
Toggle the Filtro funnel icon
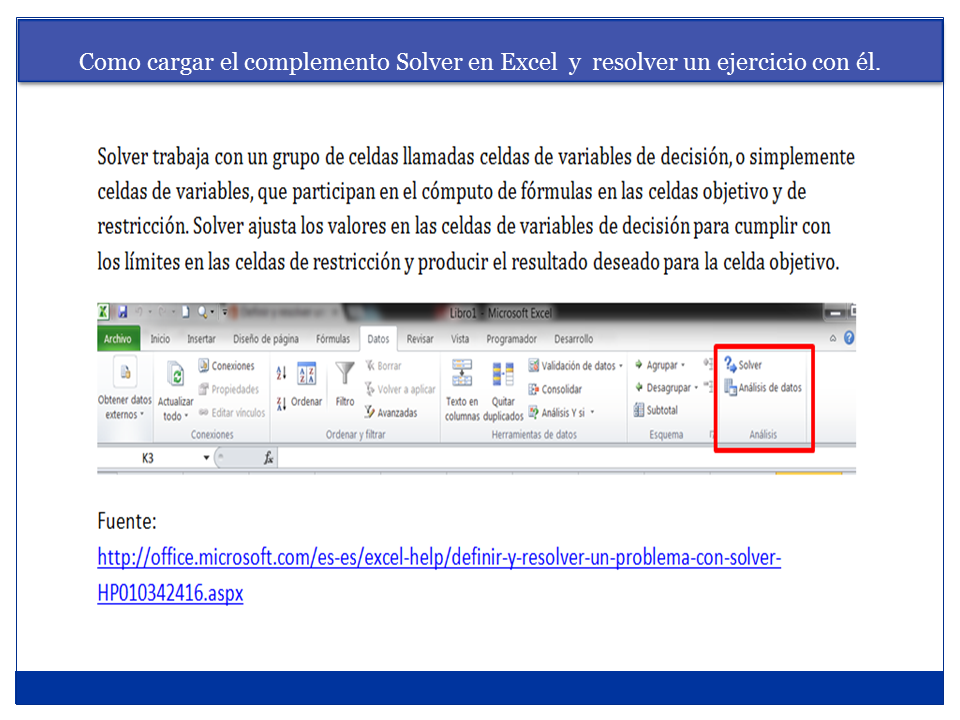coord(345,373)
